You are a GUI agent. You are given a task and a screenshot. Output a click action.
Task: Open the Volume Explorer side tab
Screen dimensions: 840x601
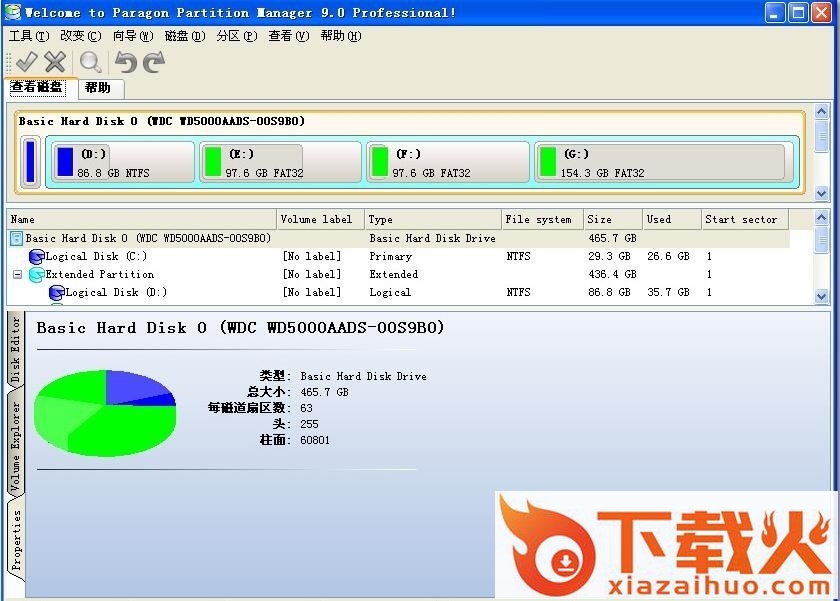click(x=15, y=447)
